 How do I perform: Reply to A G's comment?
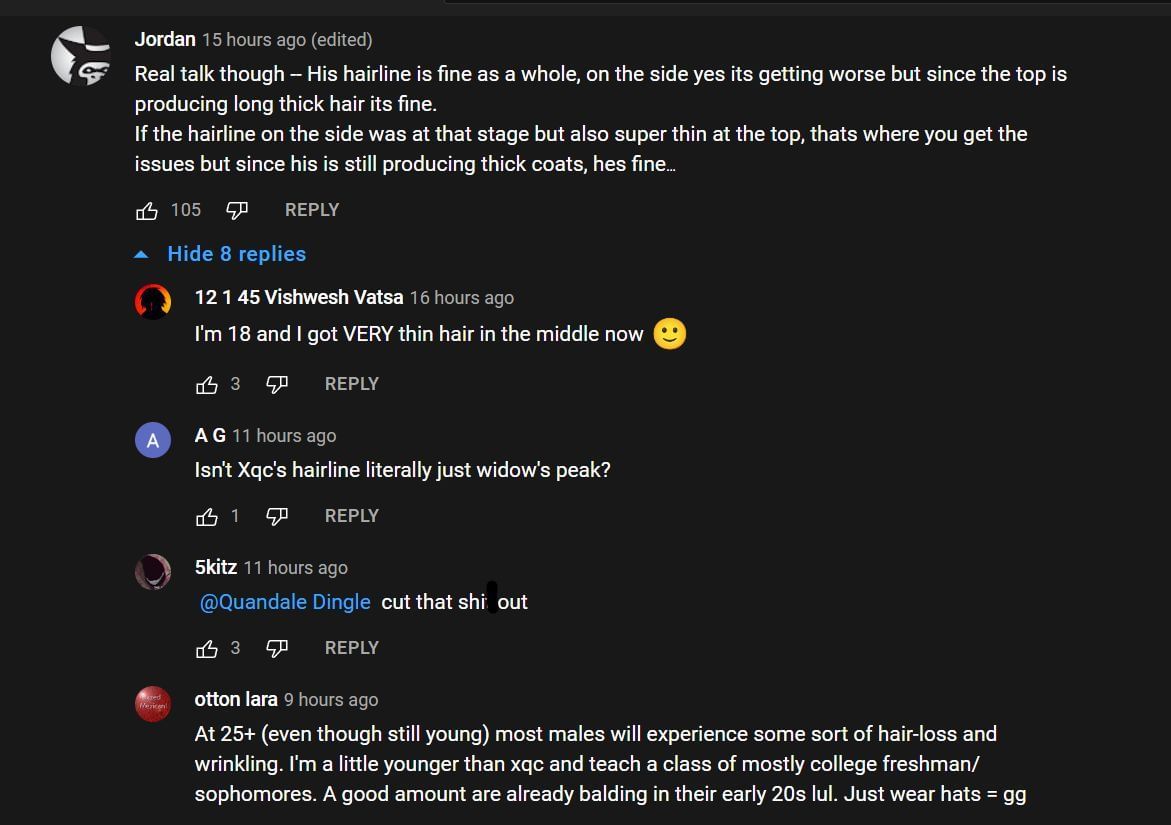tap(352, 516)
